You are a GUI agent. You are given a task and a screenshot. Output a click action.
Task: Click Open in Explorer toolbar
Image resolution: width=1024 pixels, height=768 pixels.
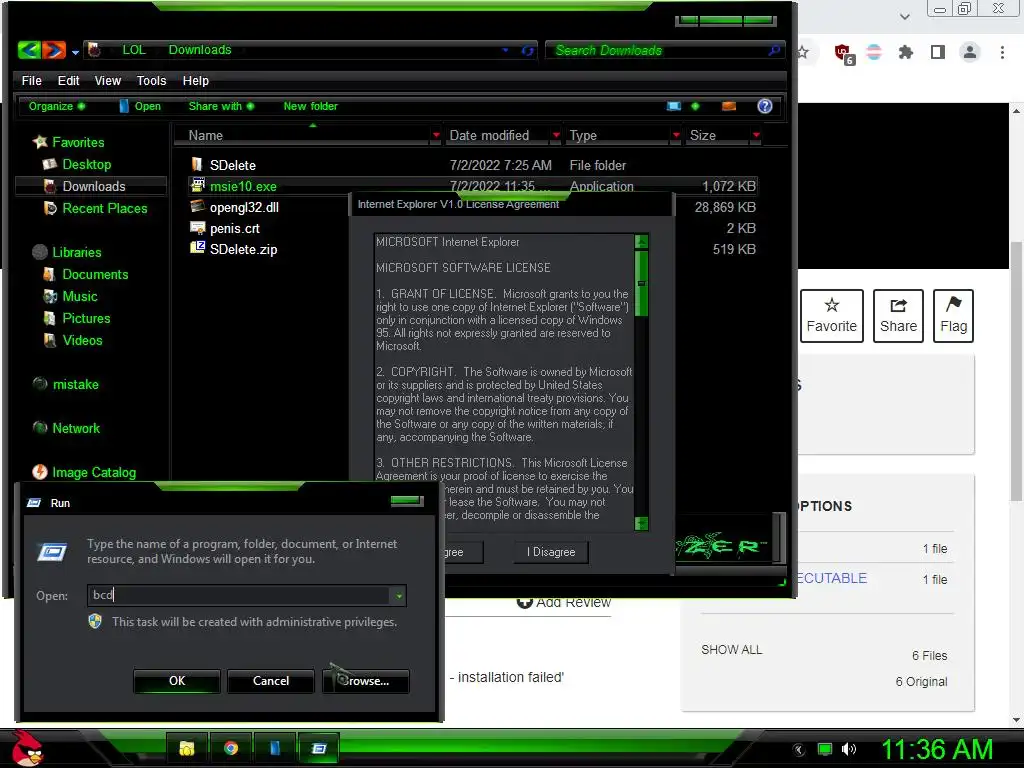pyautogui.click(x=140, y=106)
